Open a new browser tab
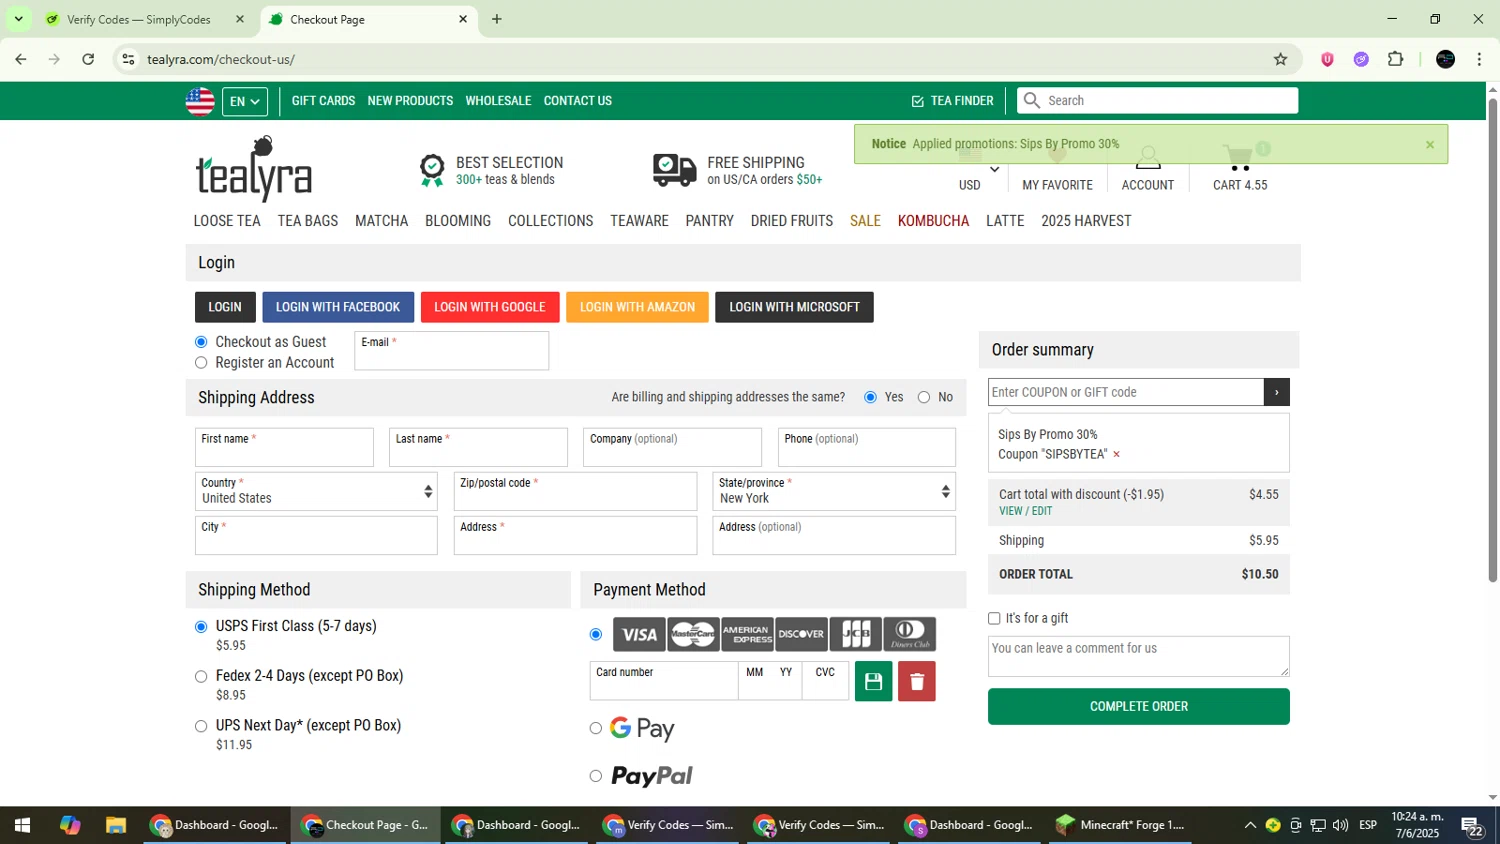 497,19
